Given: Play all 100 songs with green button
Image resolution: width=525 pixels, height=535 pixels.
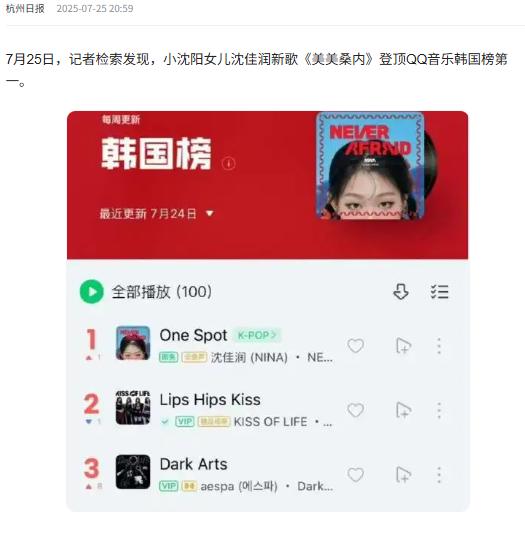Looking at the screenshot, I should [x=91, y=292].
